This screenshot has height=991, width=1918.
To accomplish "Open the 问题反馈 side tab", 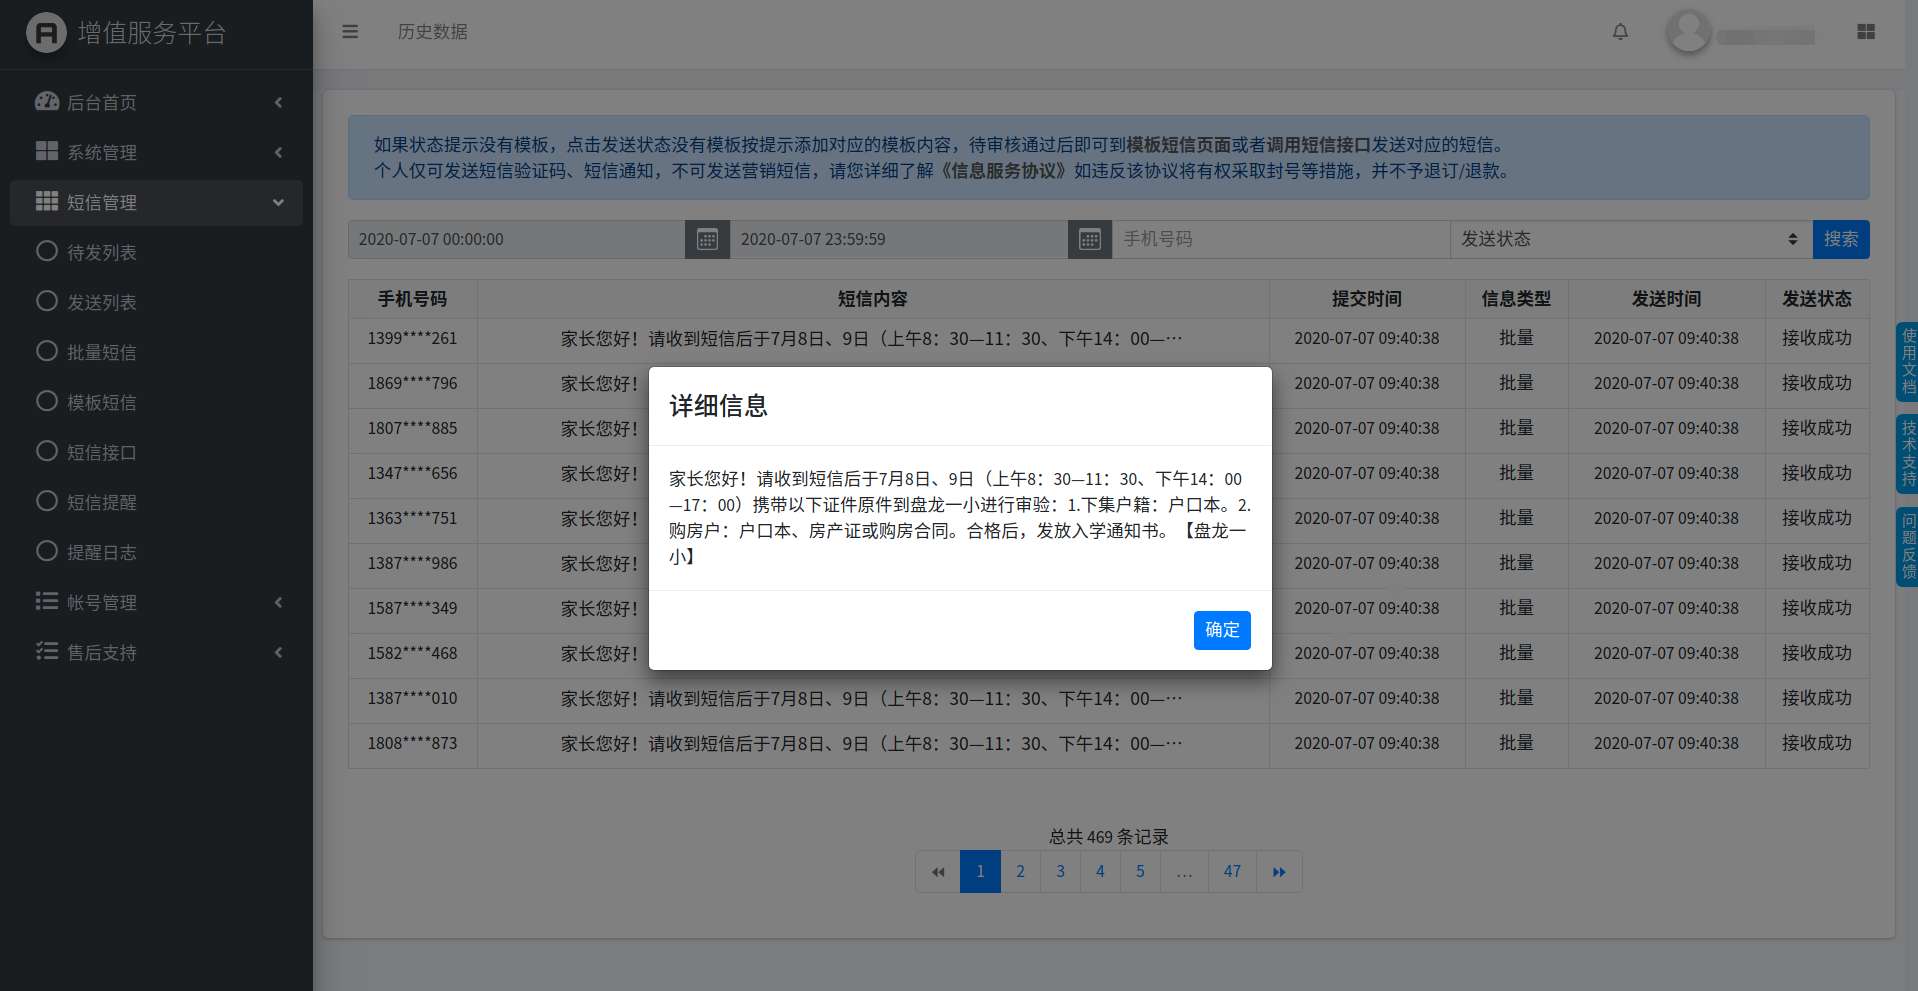I will pos(1908,547).
